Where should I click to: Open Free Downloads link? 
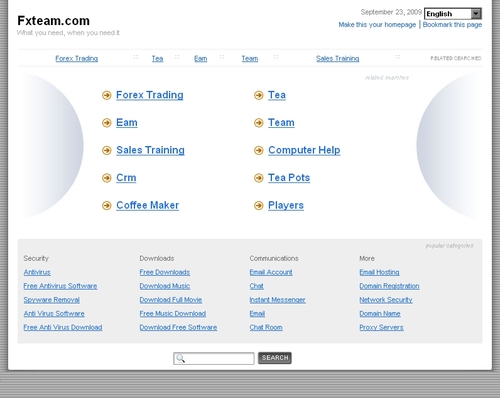click(x=165, y=272)
